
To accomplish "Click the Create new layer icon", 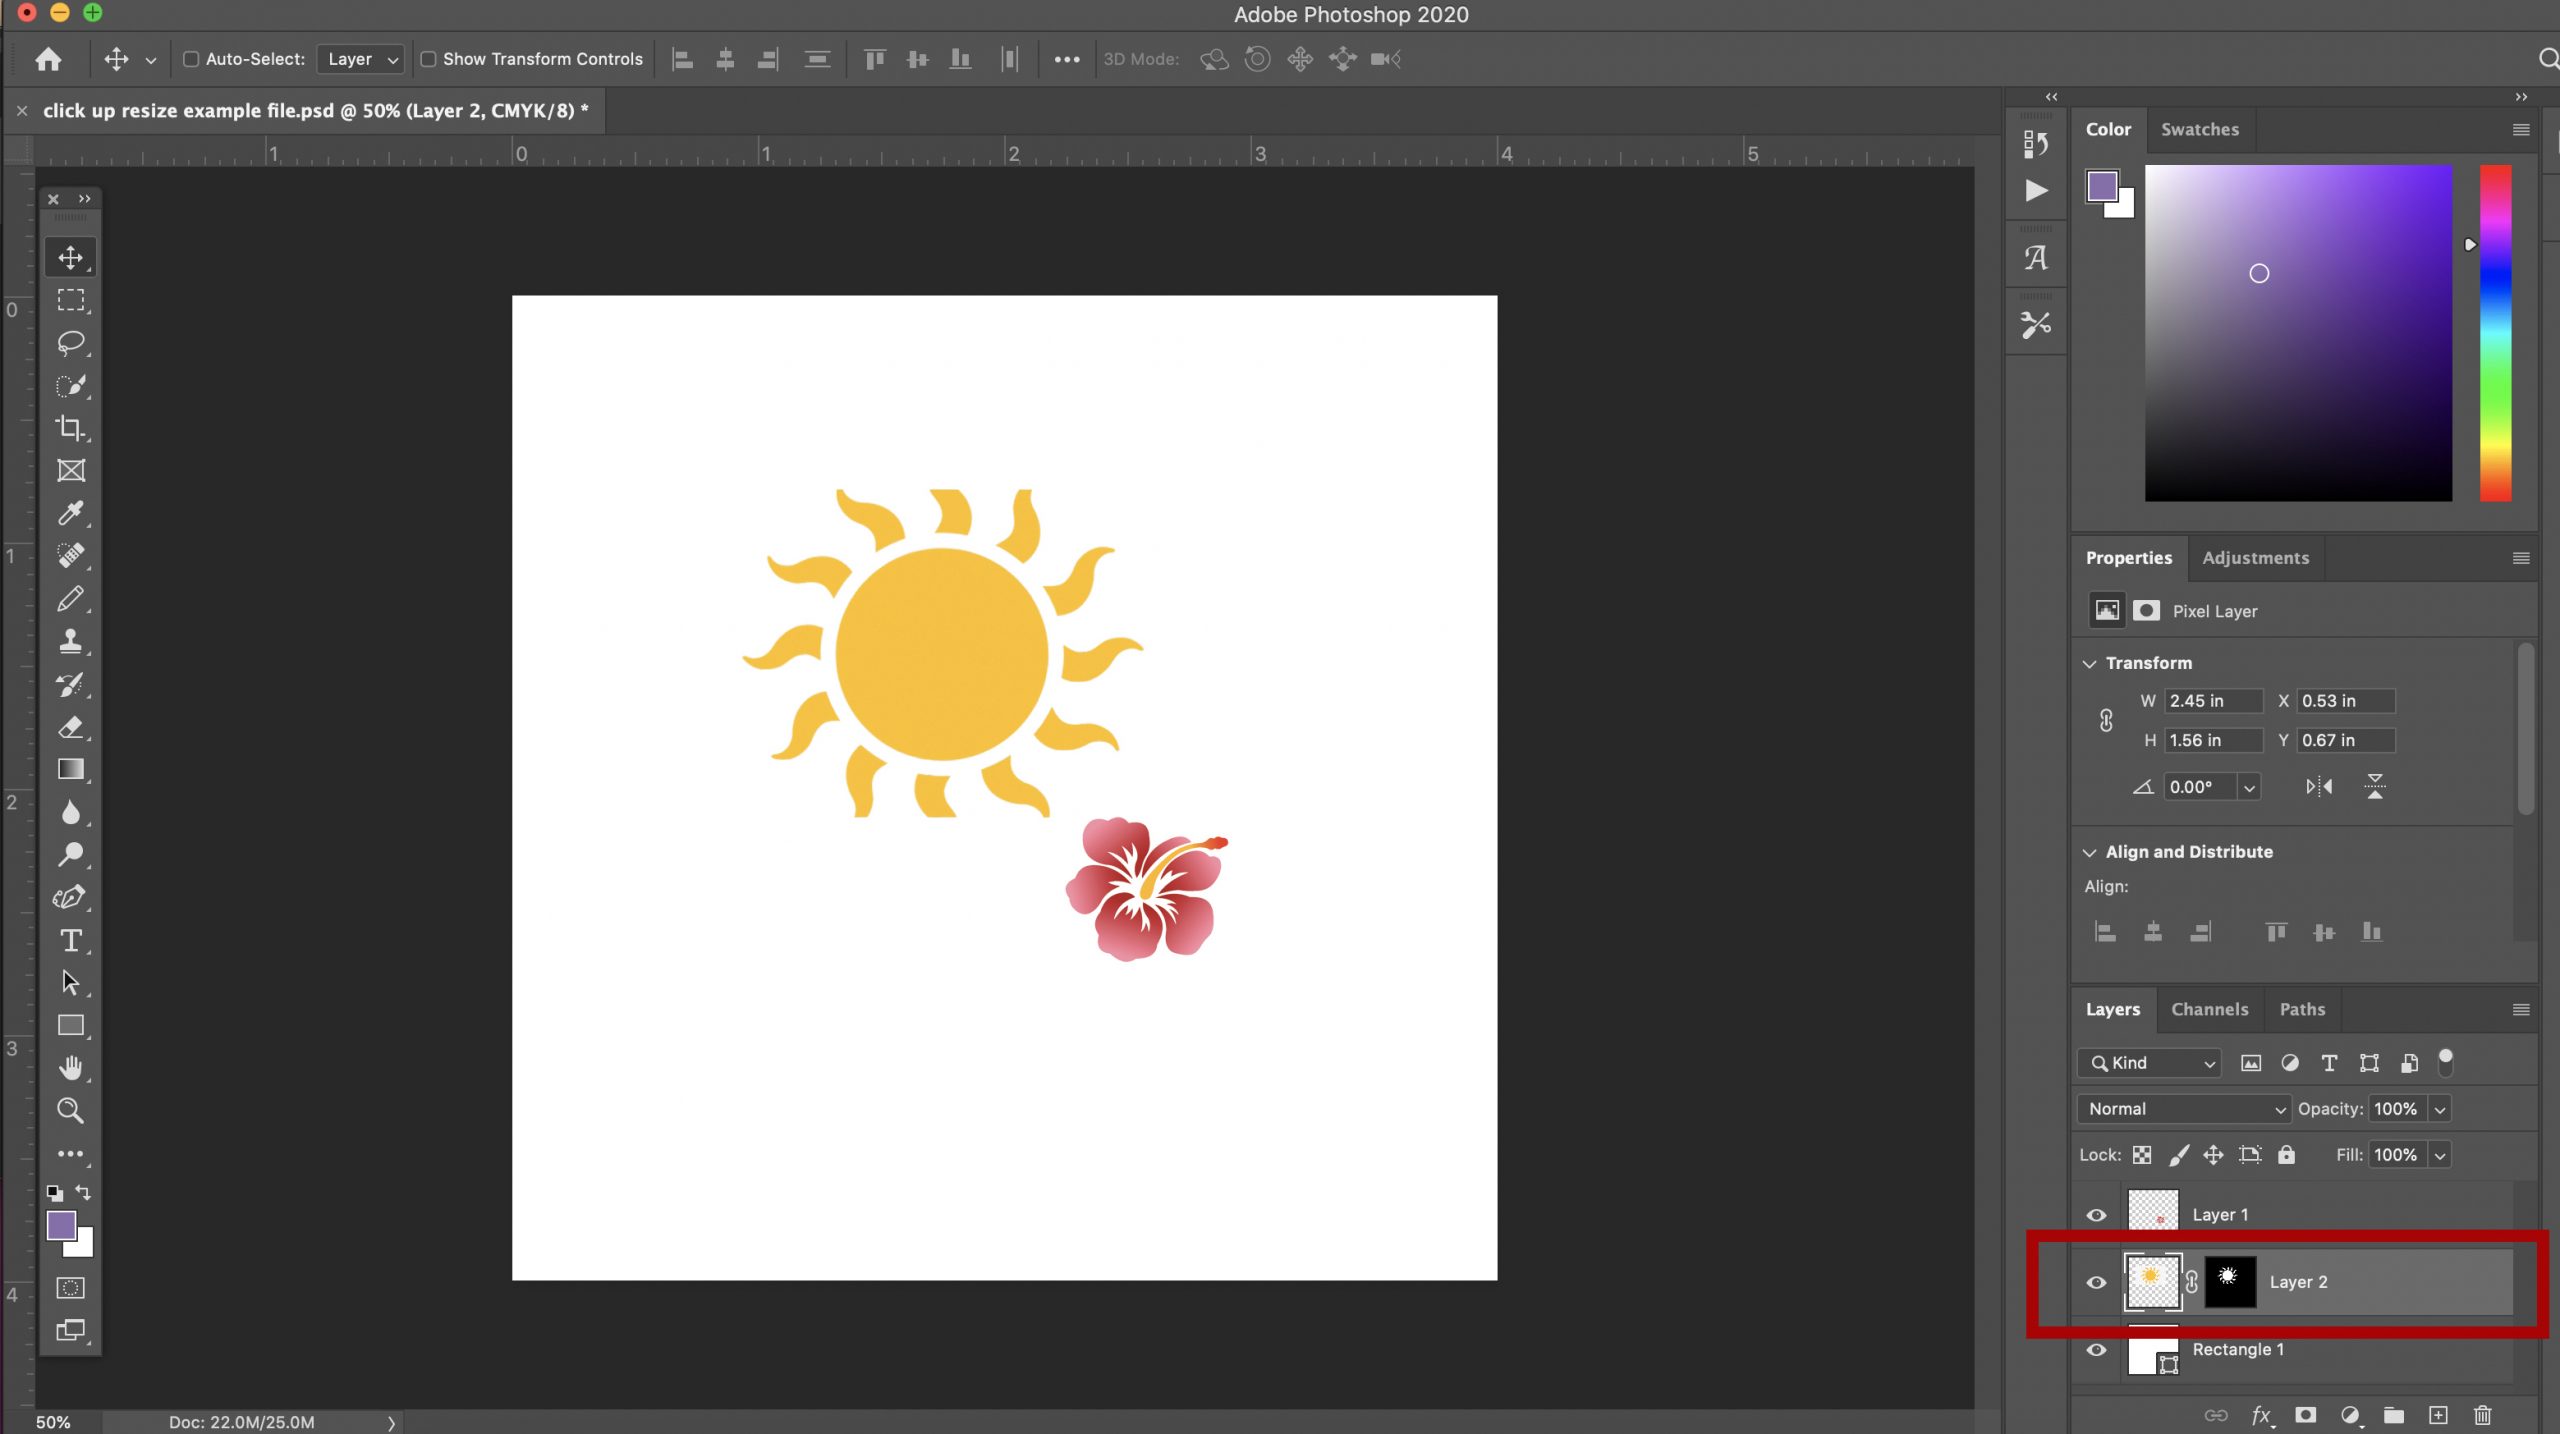I will pos(2438,1415).
